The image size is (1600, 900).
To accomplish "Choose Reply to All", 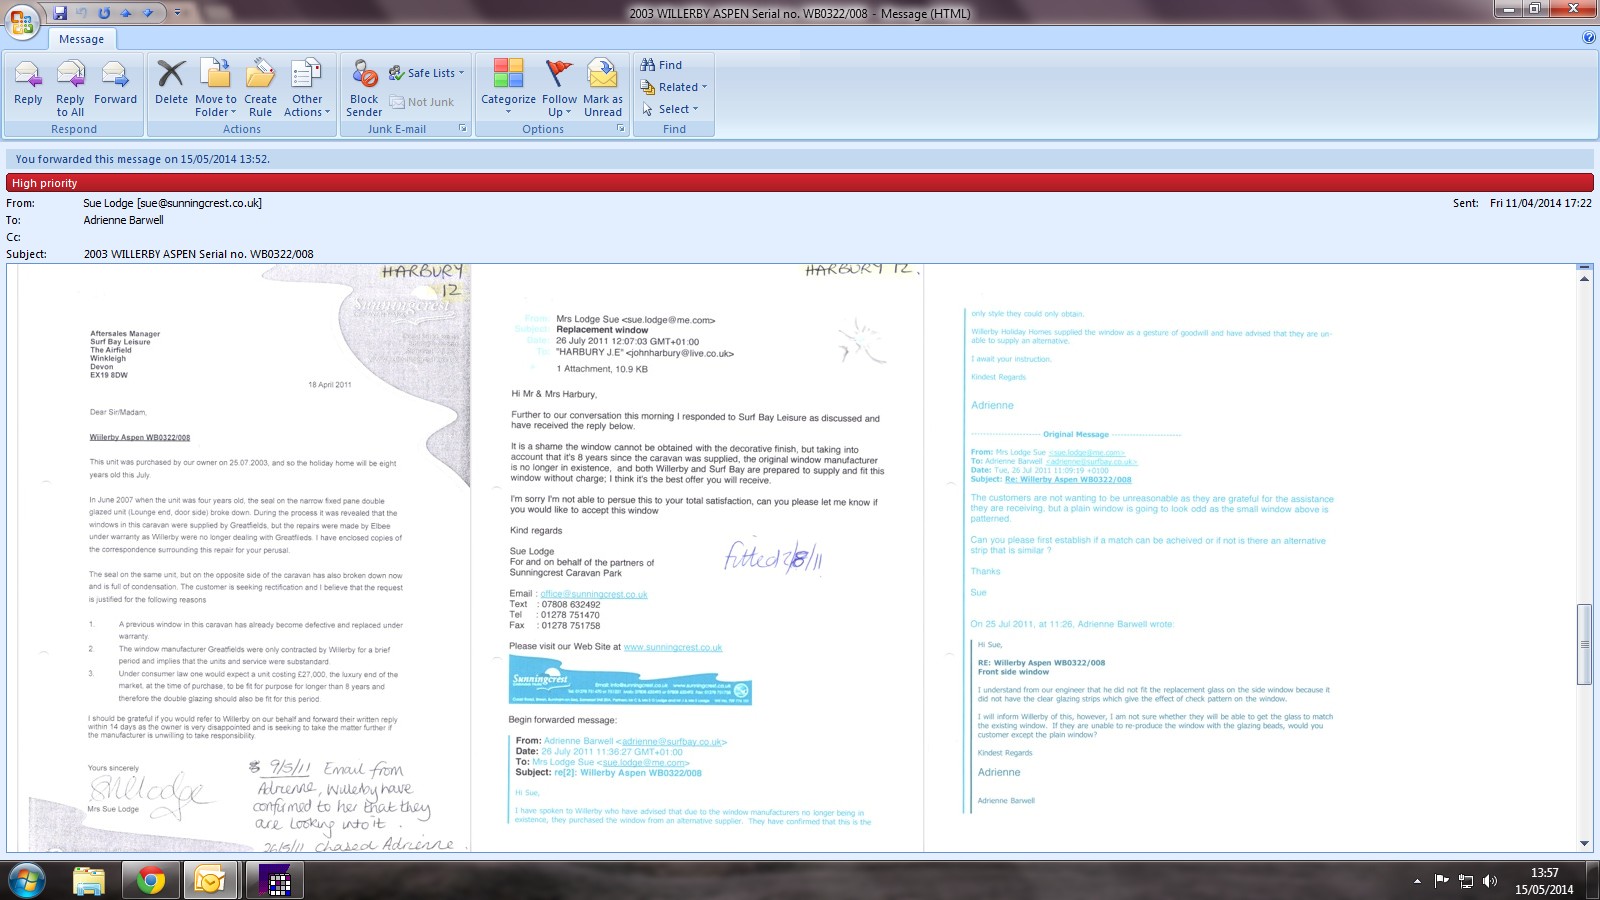I will (70, 88).
